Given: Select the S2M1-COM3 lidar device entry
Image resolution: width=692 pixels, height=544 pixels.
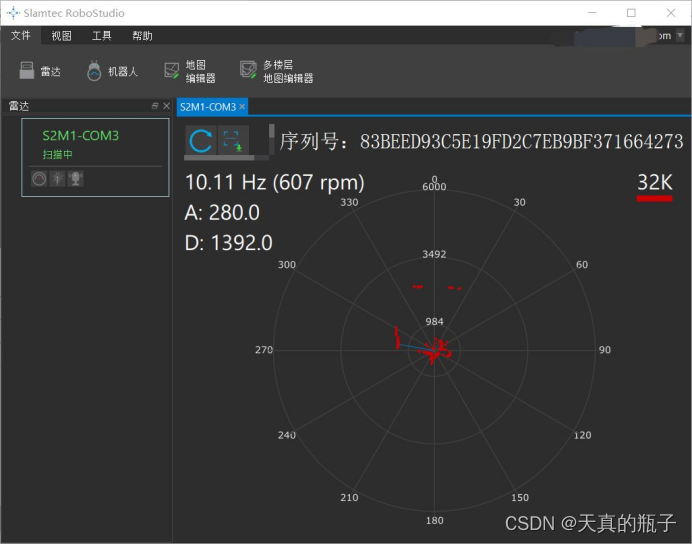Looking at the screenshot, I should pos(95,157).
